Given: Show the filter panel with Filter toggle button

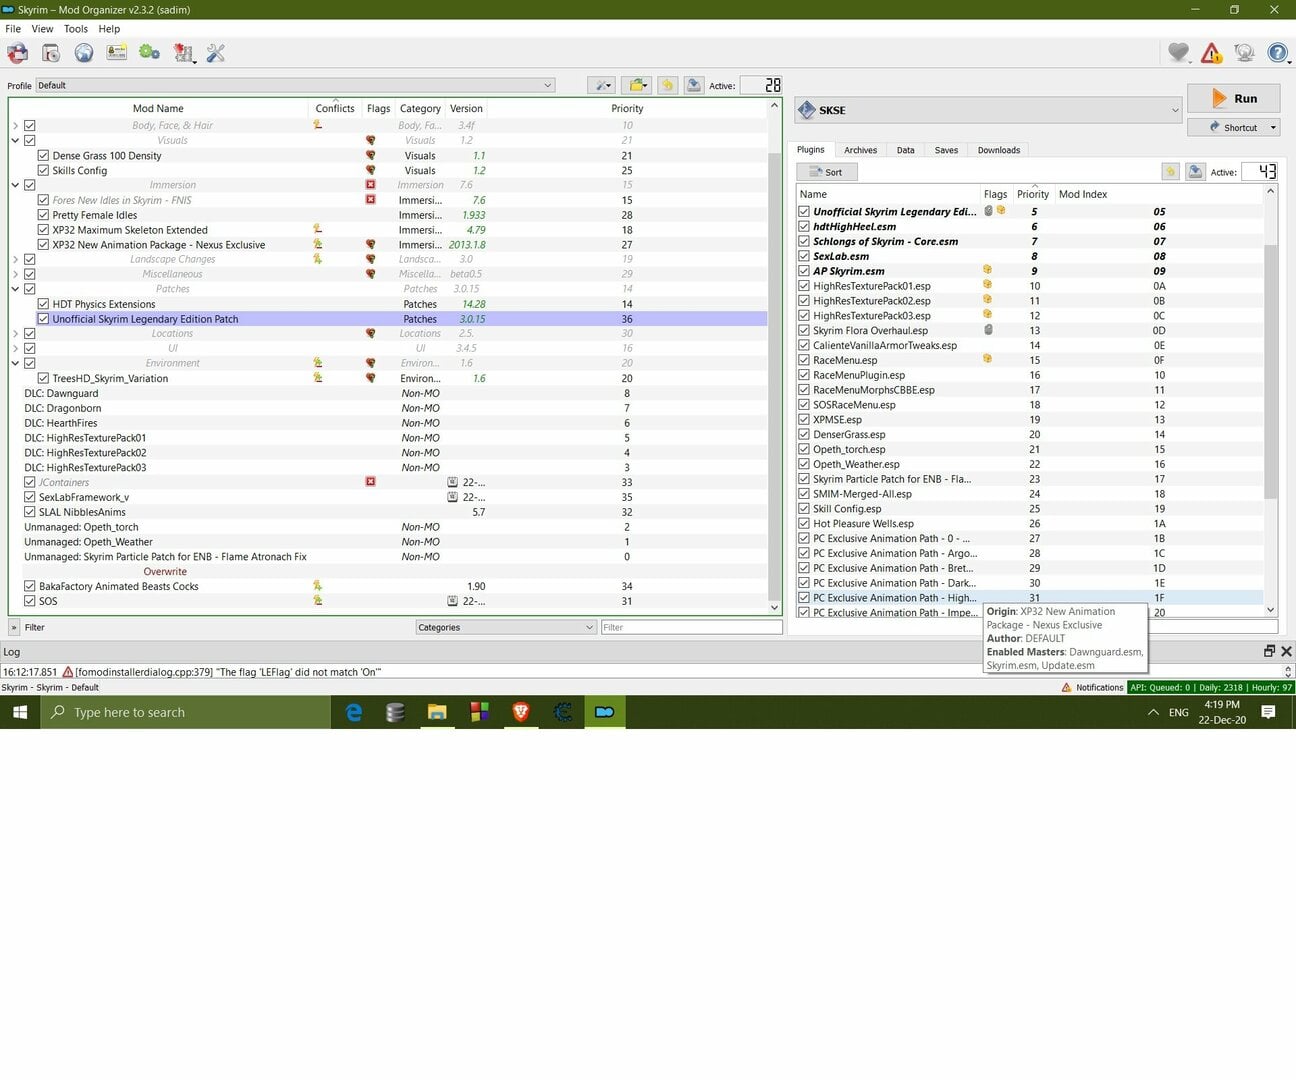Looking at the screenshot, I should (x=14, y=627).
